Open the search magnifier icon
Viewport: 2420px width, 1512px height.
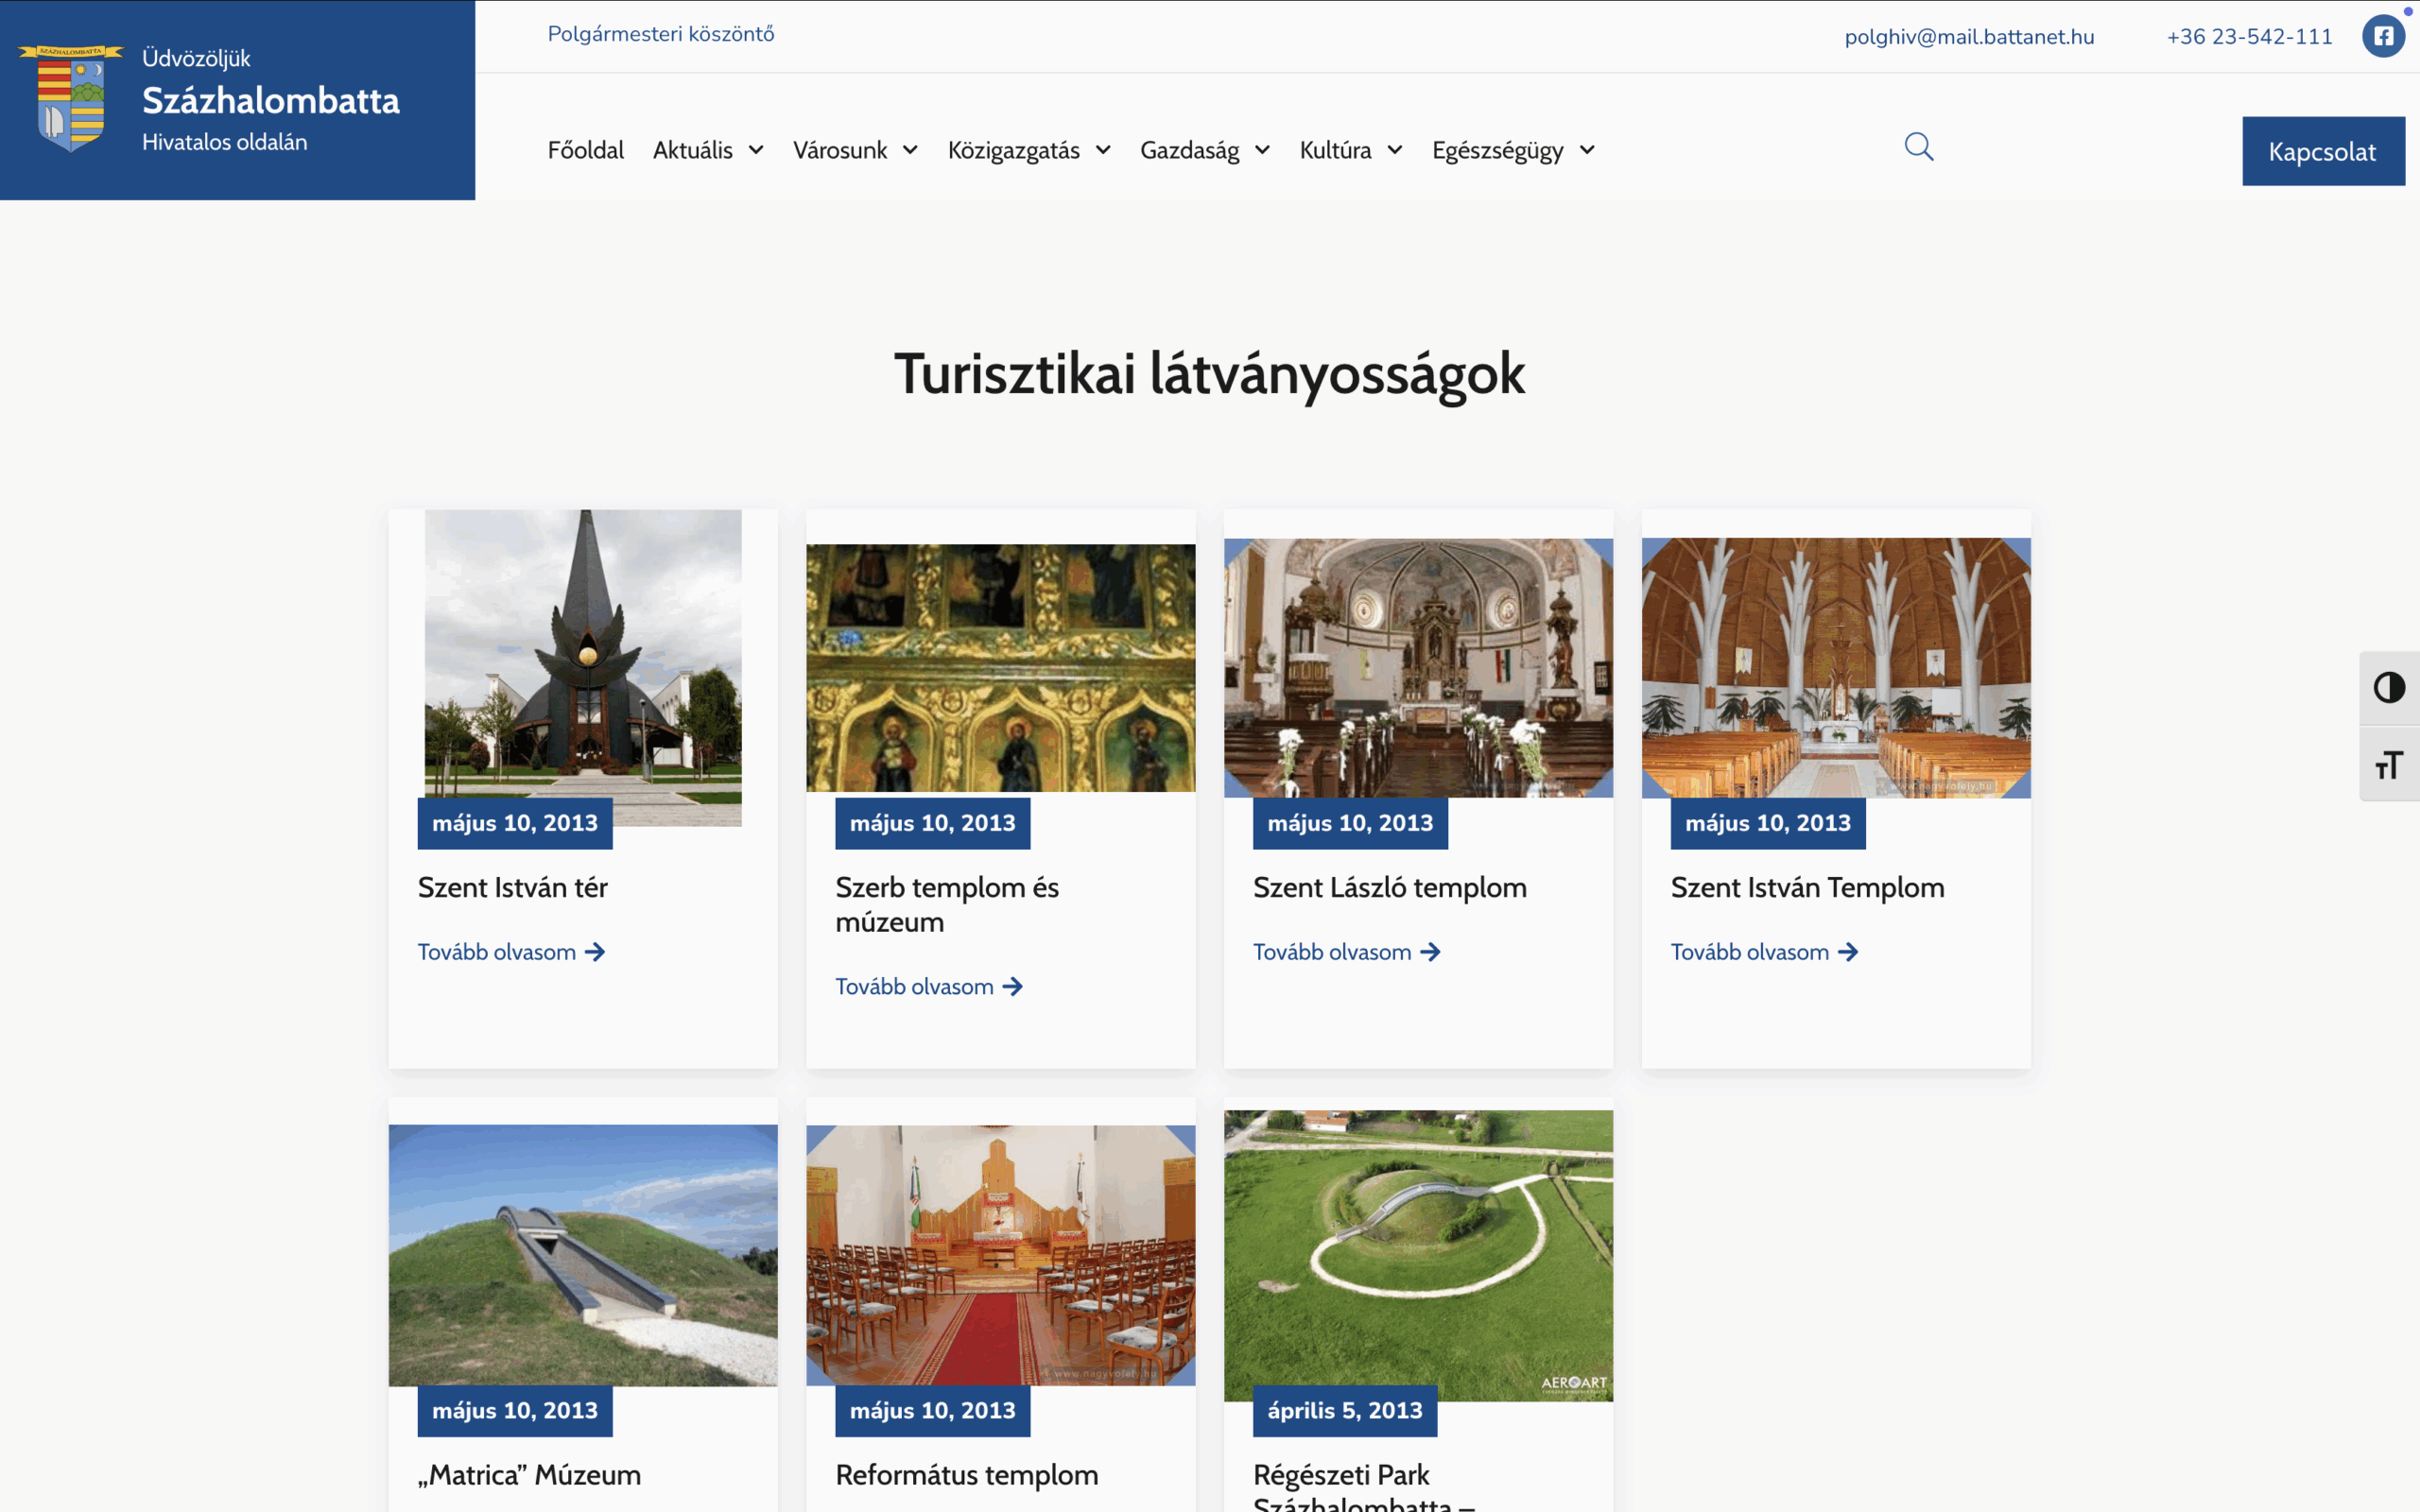[1918, 147]
